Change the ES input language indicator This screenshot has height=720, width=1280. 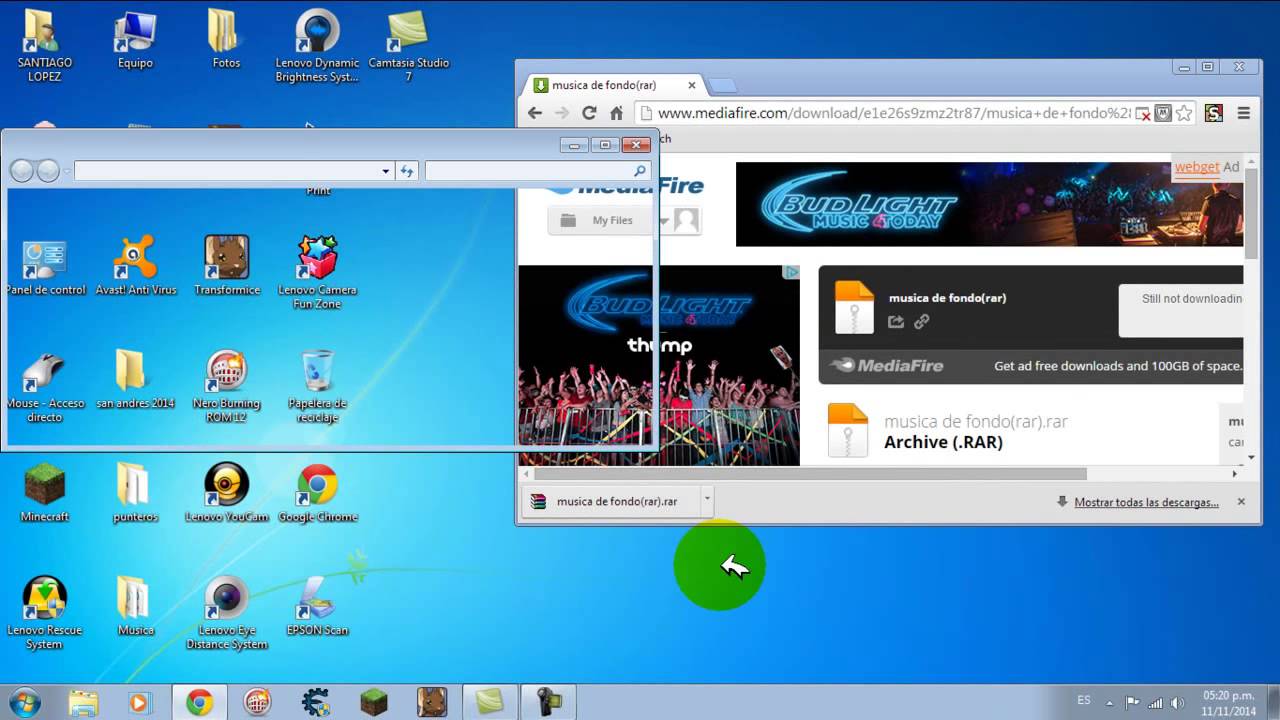1084,701
